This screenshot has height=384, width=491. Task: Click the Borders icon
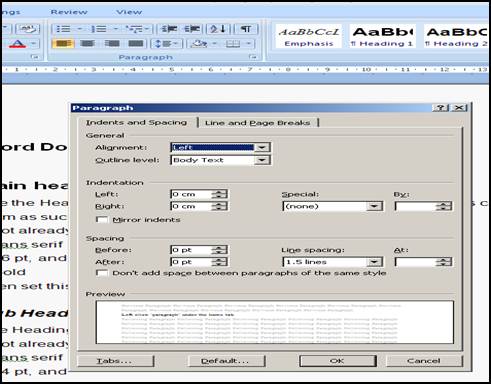tap(233, 44)
